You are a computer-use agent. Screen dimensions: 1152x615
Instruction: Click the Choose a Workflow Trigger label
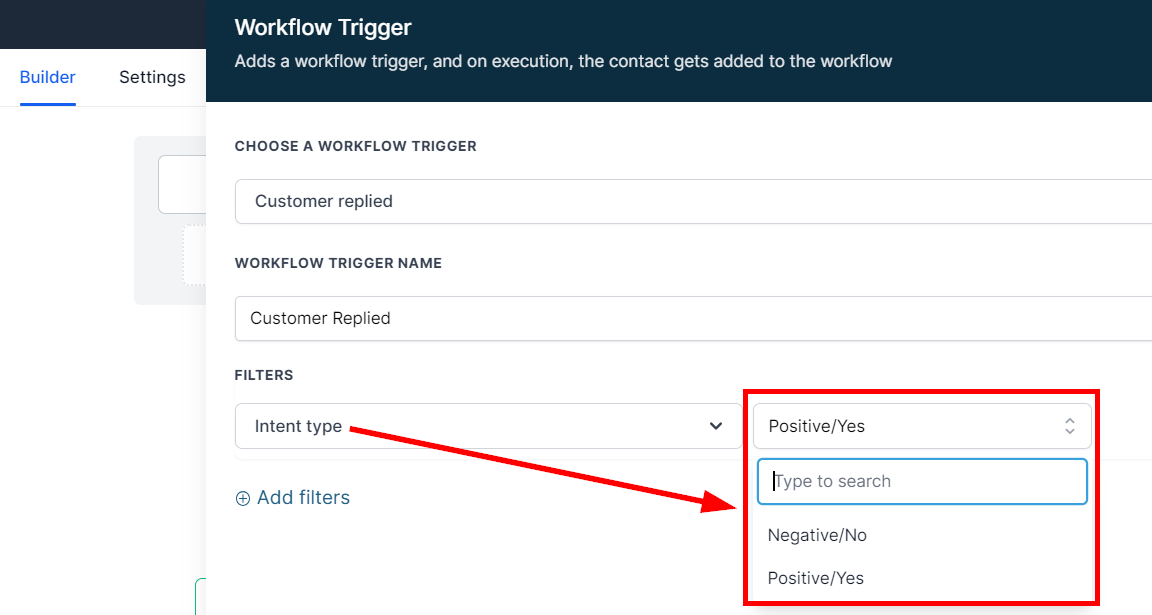(355, 146)
